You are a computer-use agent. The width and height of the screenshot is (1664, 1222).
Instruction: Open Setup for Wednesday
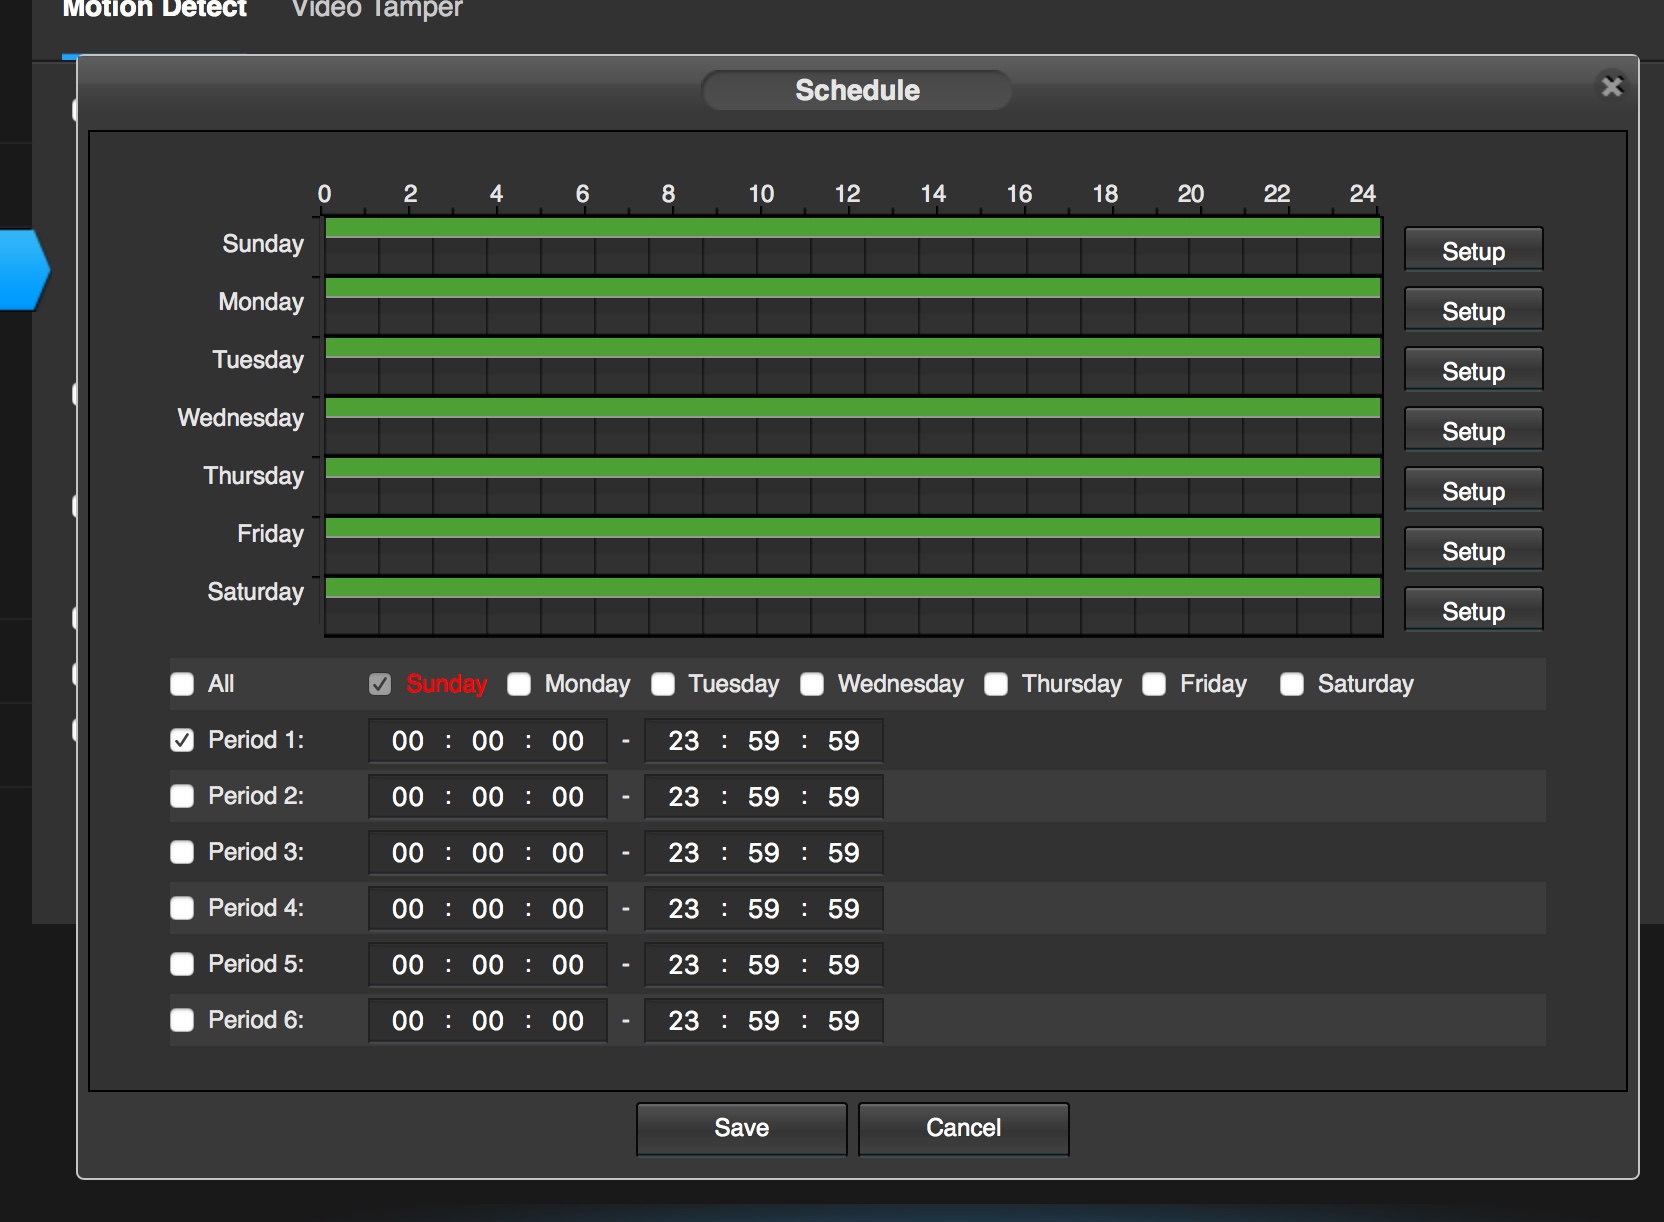(1473, 430)
